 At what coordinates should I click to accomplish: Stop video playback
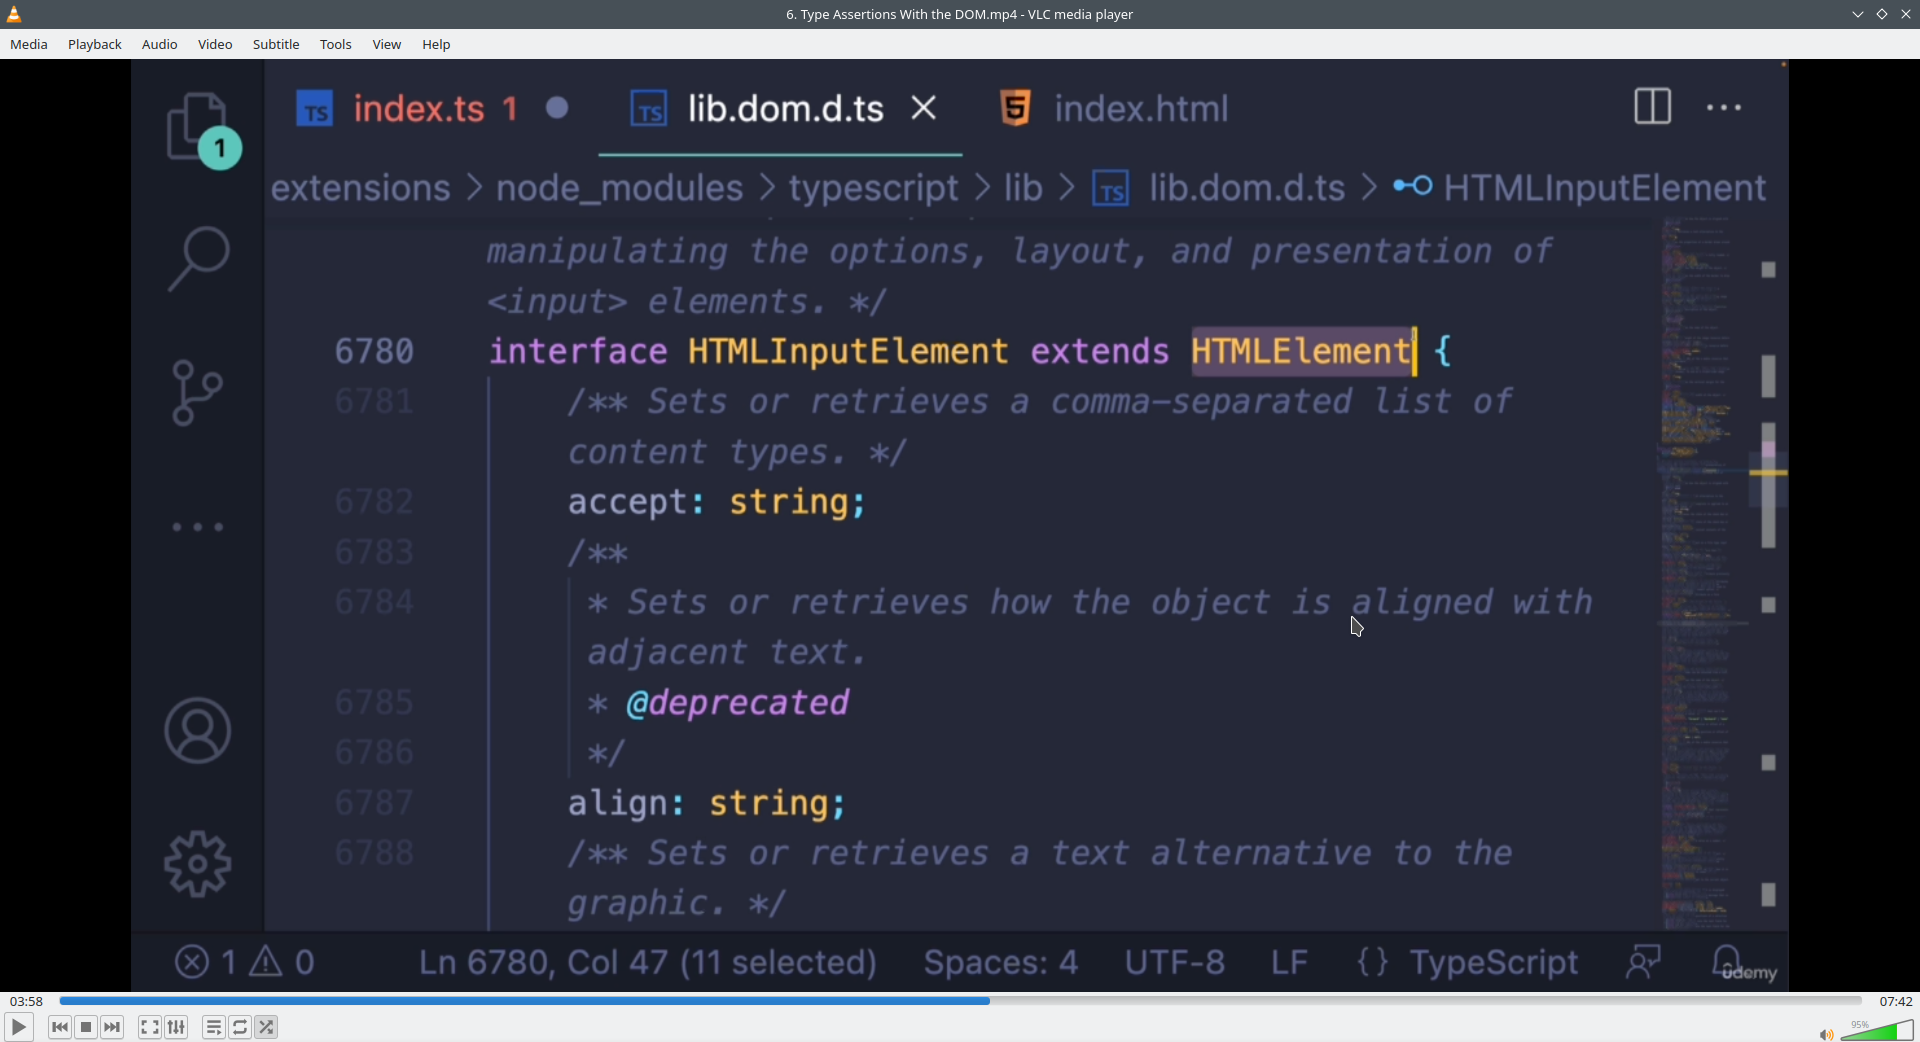[x=86, y=1027]
